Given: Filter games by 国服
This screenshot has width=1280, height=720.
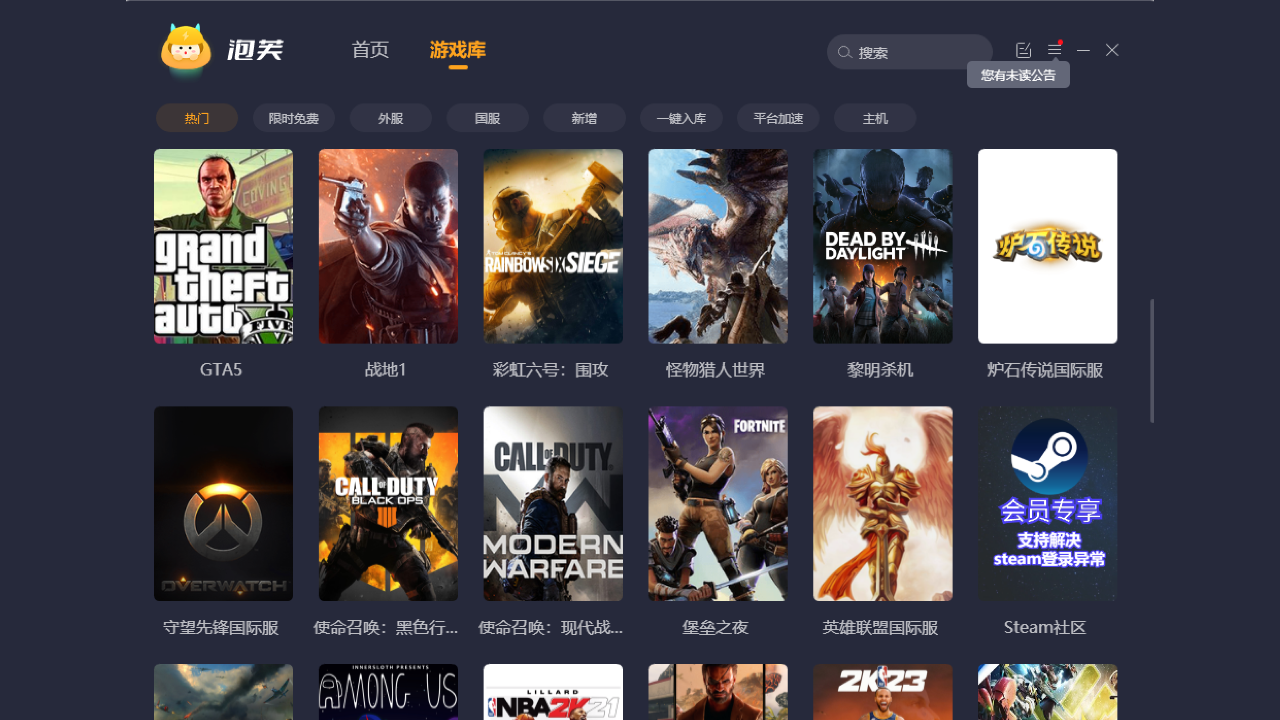Looking at the screenshot, I should (x=487, y=118).
